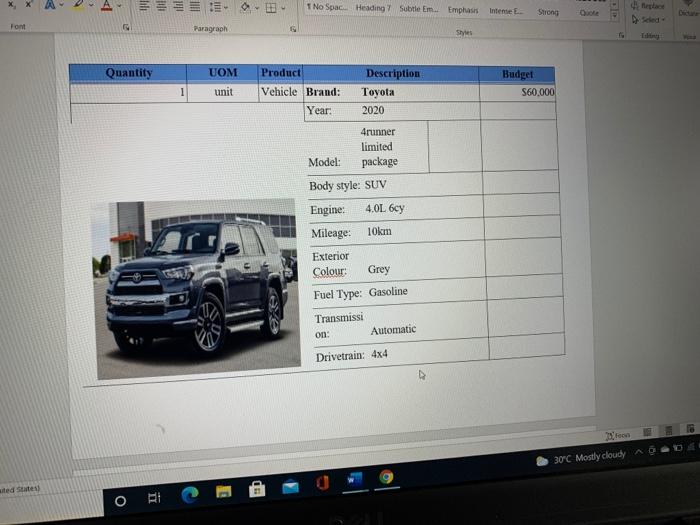
Task: Expand Borders dropdown arrow
Action: [283, 8]
